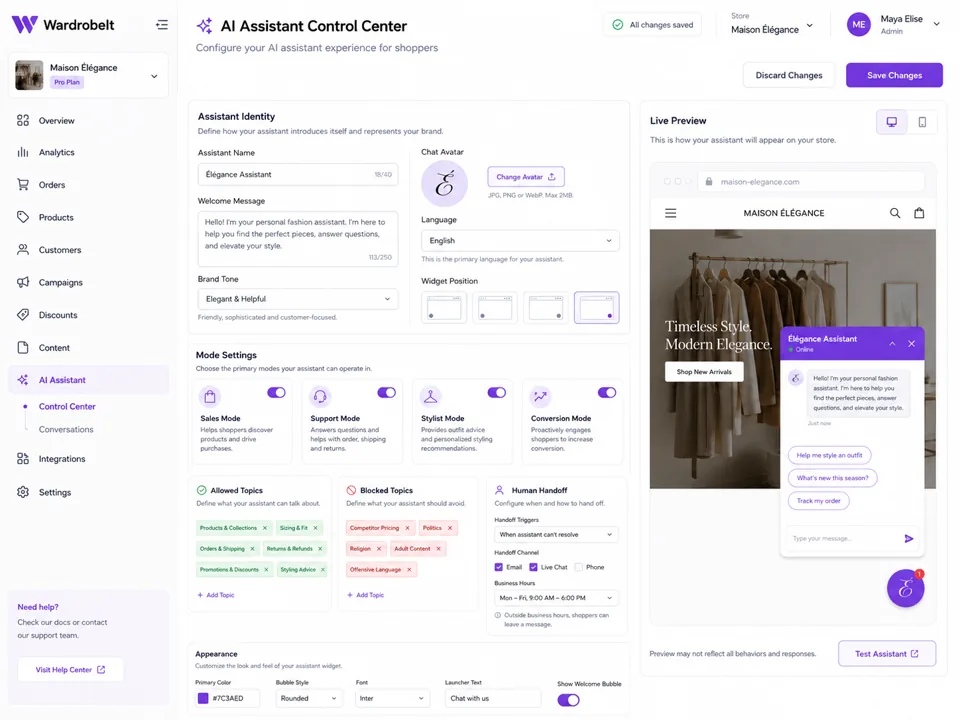The image size is (960, 720).
Task: Add Topic under Blocked Topics
Action: [x=366, y=595]
